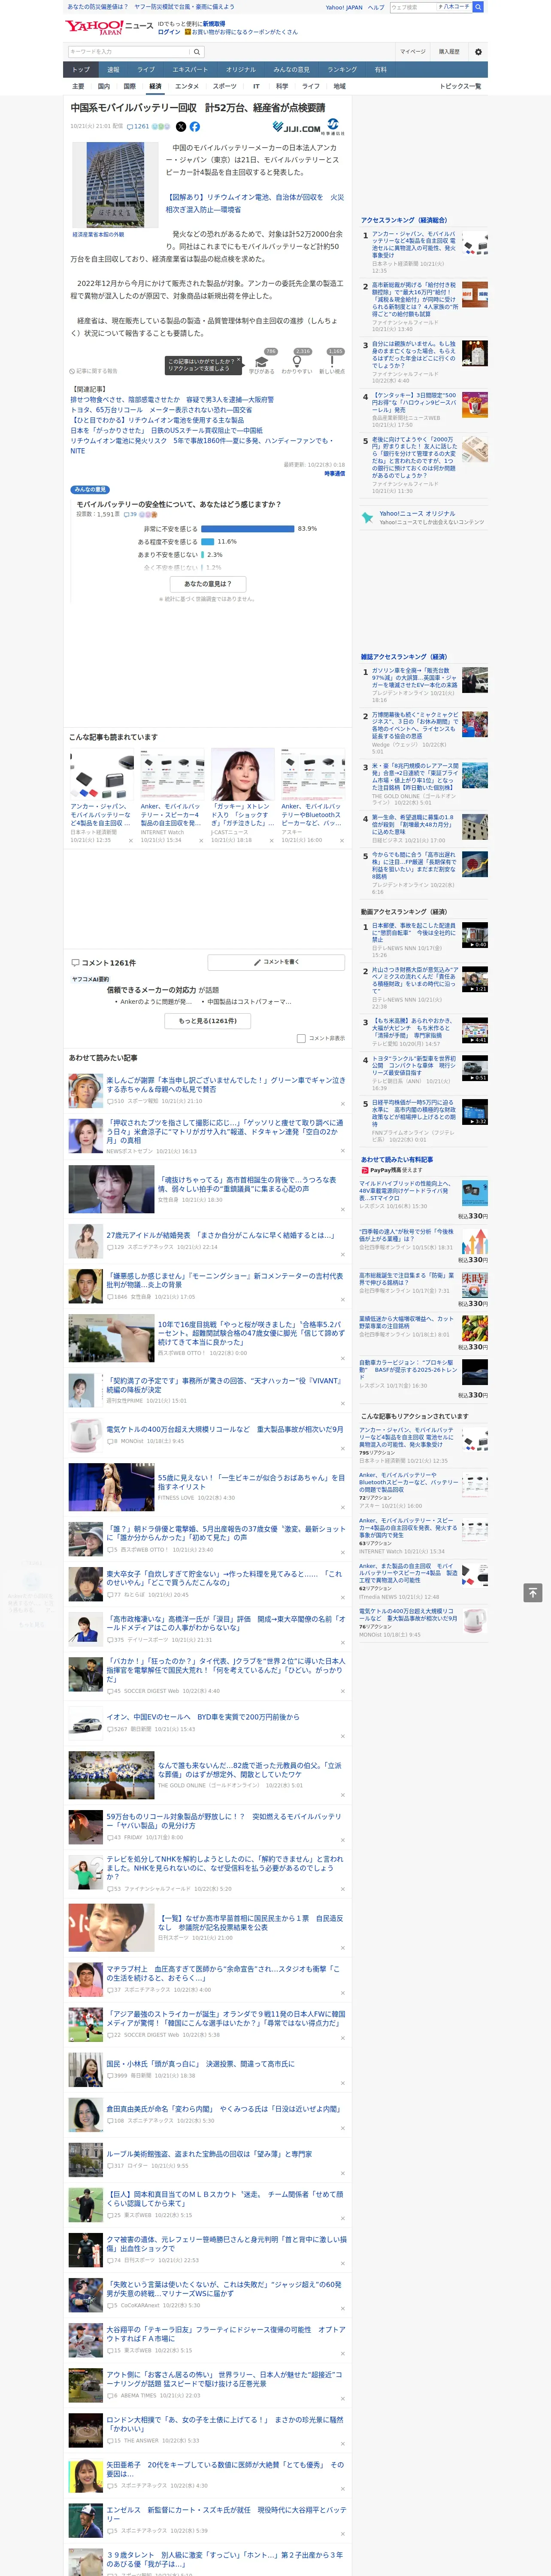Click the 学びがある graduation cap reaction
Image resolution: width=551 pixels, height=2576 pixels.
point(262,362)
